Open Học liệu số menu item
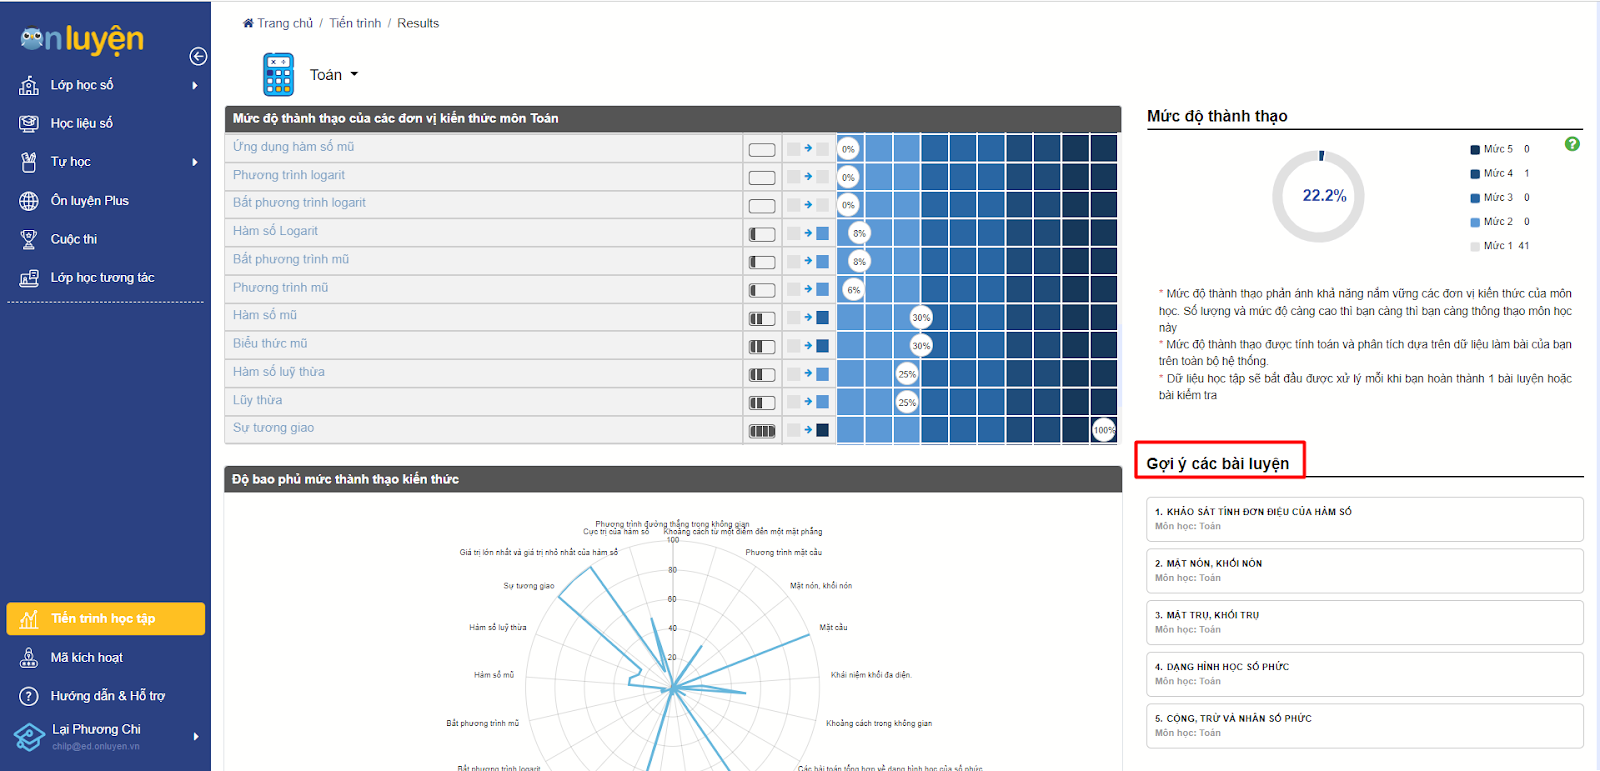This screenshot has height=771, width=1600. point(105,123)
